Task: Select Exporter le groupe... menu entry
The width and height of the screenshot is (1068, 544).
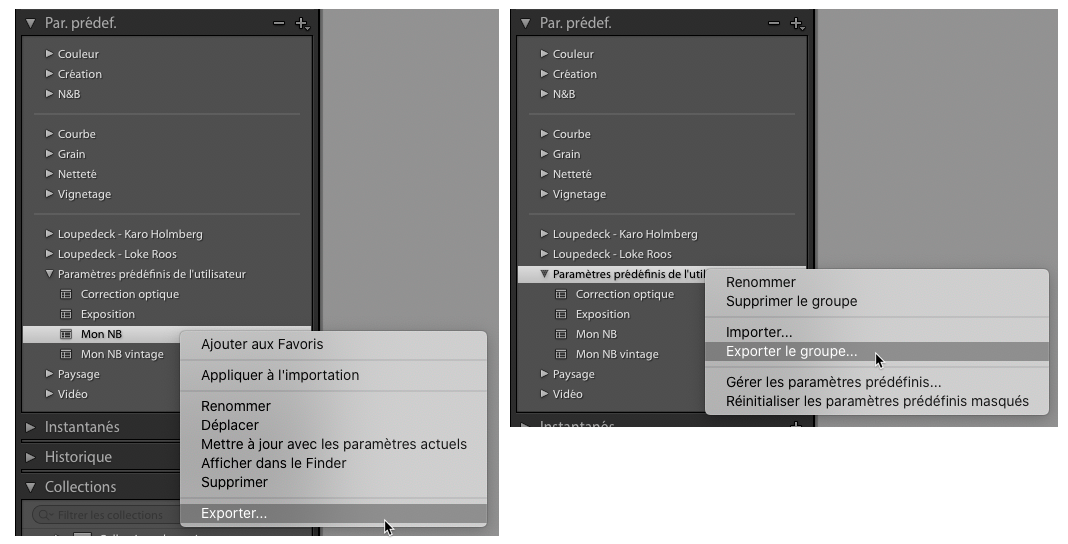Action: (x=791, y=351)
